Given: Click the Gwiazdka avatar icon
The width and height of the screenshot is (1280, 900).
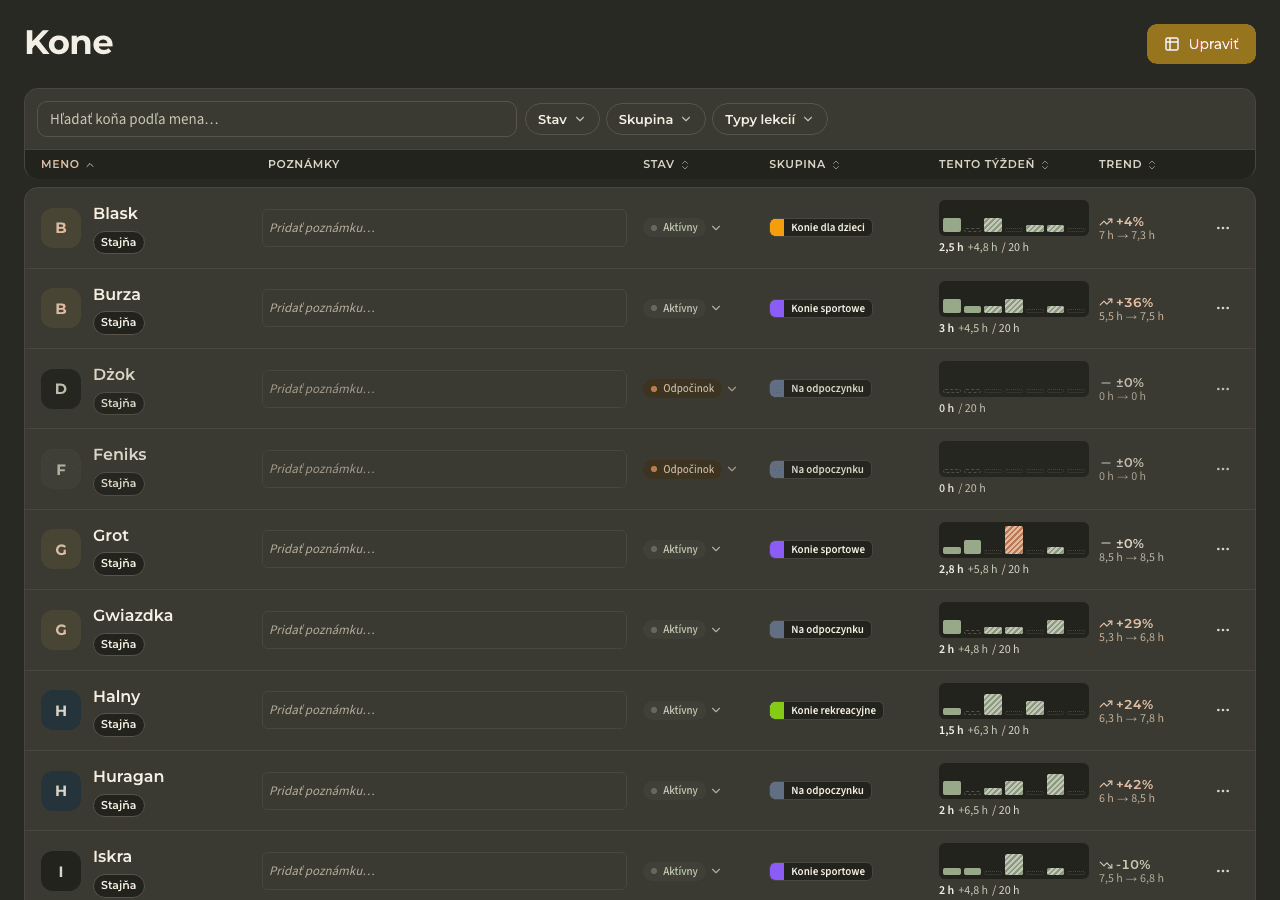Looking at the screenshot, I should tap(61, 630).
